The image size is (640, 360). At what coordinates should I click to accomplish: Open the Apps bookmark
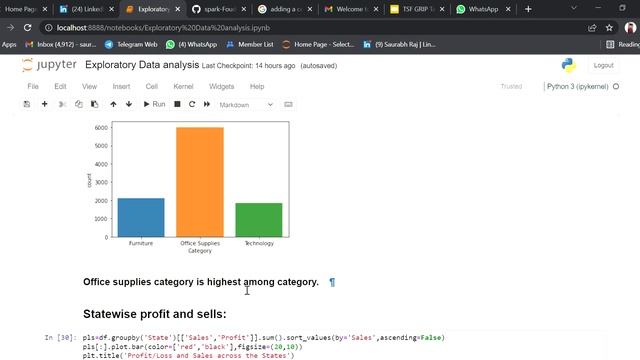point(9,44)
